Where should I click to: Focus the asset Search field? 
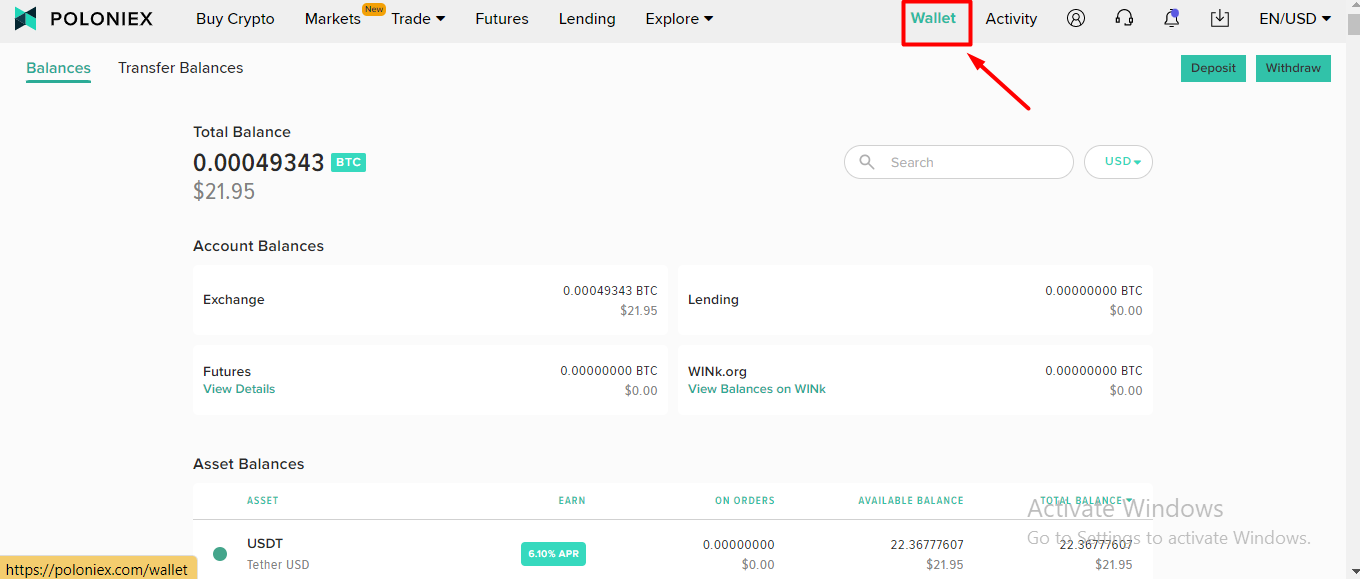coord(959,162)
